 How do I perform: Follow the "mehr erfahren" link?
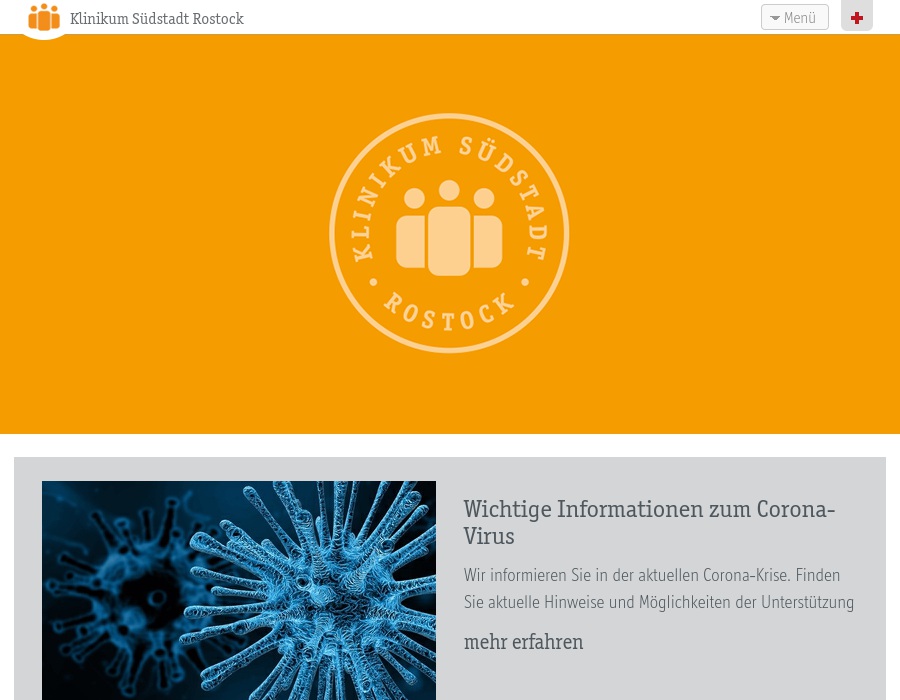click(523, 642)
